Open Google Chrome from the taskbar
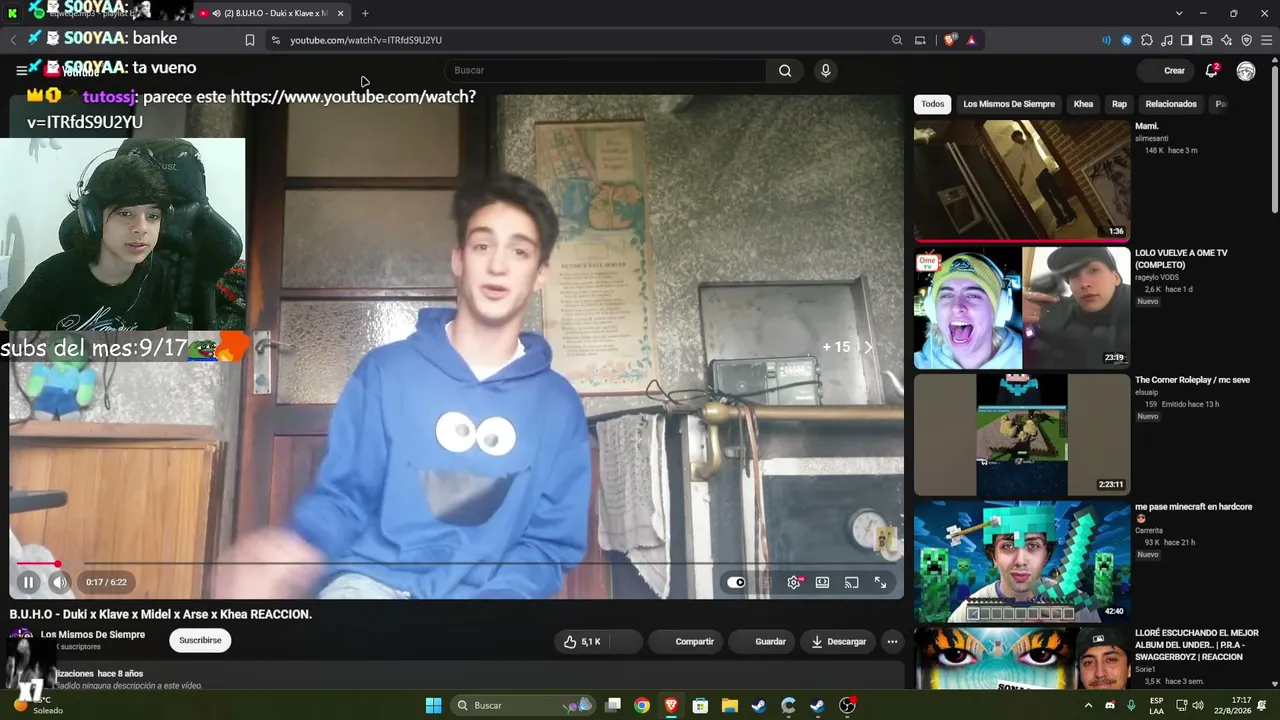The image size is (1280, 720). 642,705
